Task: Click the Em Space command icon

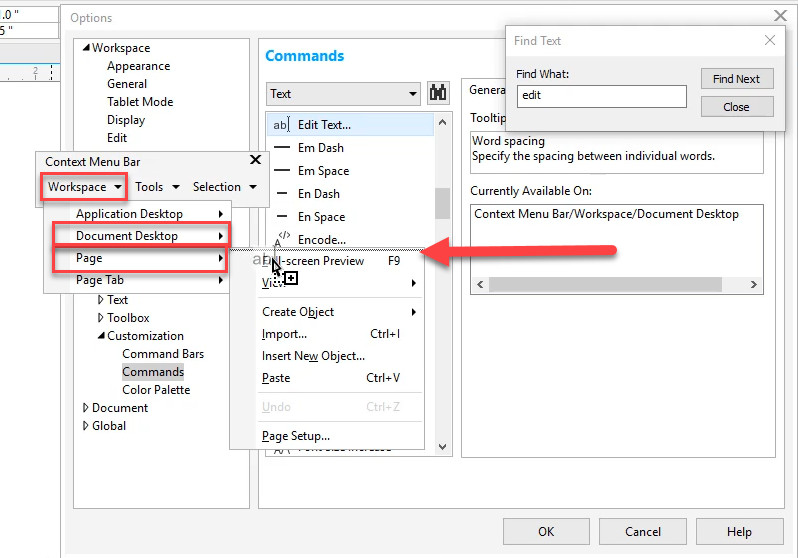Action: point(282,171)
